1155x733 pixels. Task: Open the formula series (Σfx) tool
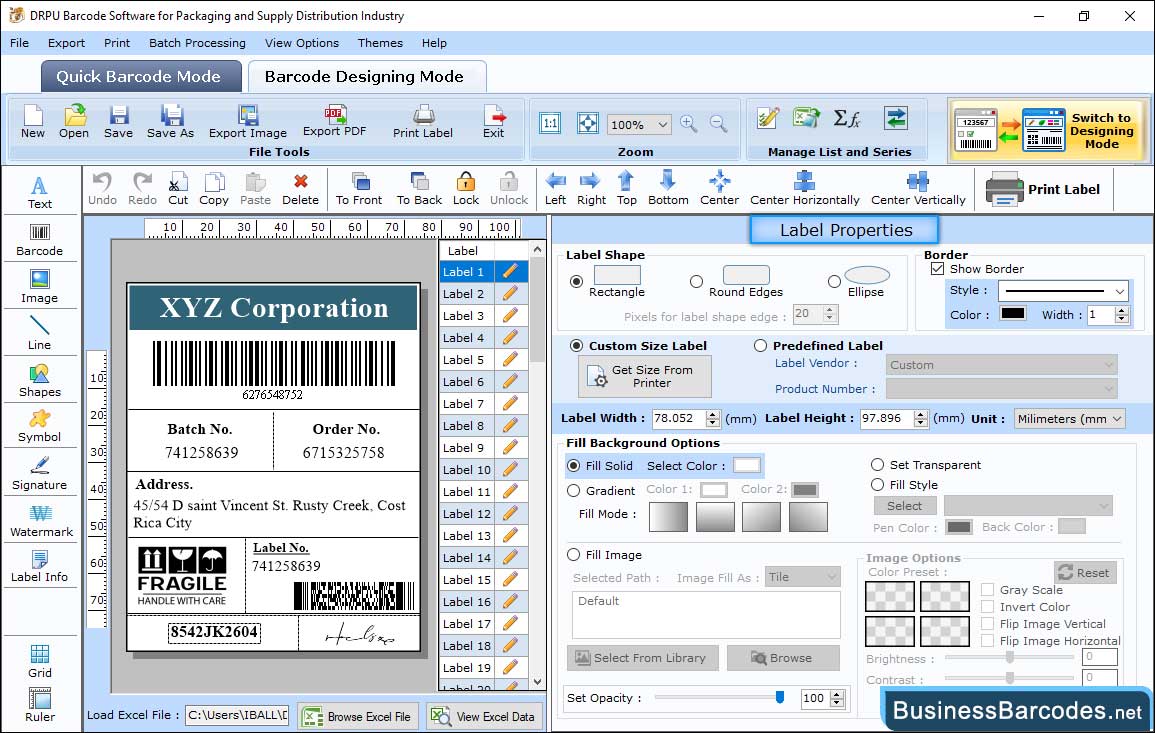click(x=846, y=118)
